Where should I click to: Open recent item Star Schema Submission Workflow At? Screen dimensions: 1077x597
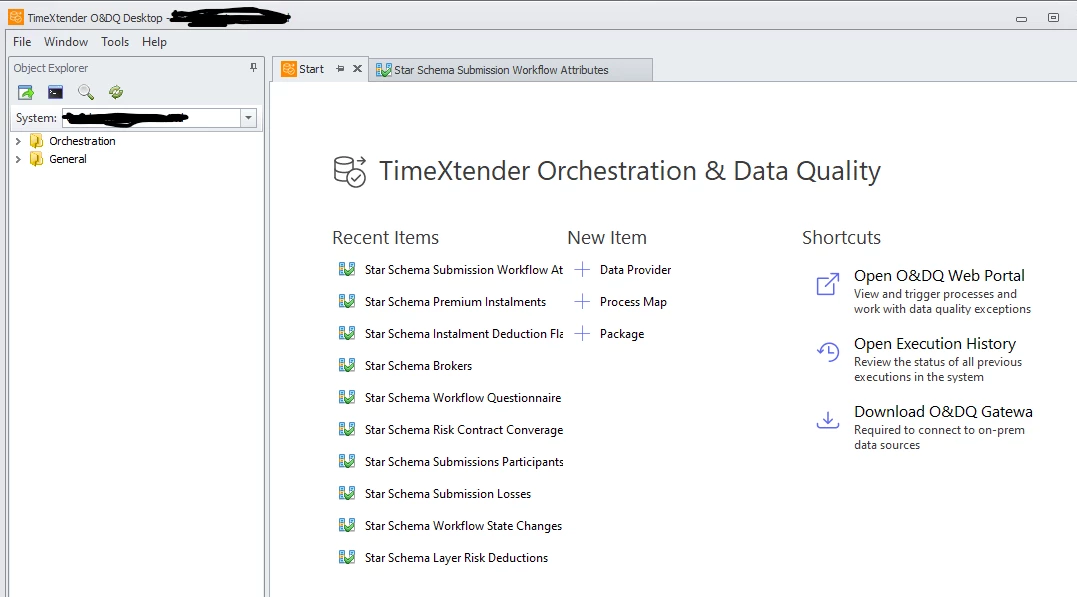click(x=464, y=270)
